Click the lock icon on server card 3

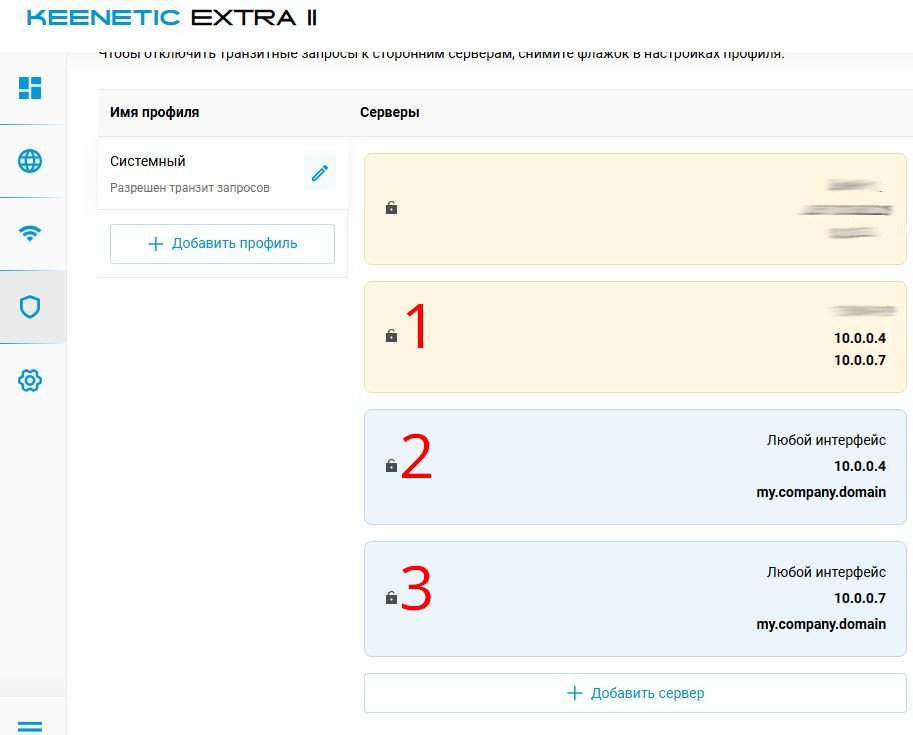coord(391,598)
